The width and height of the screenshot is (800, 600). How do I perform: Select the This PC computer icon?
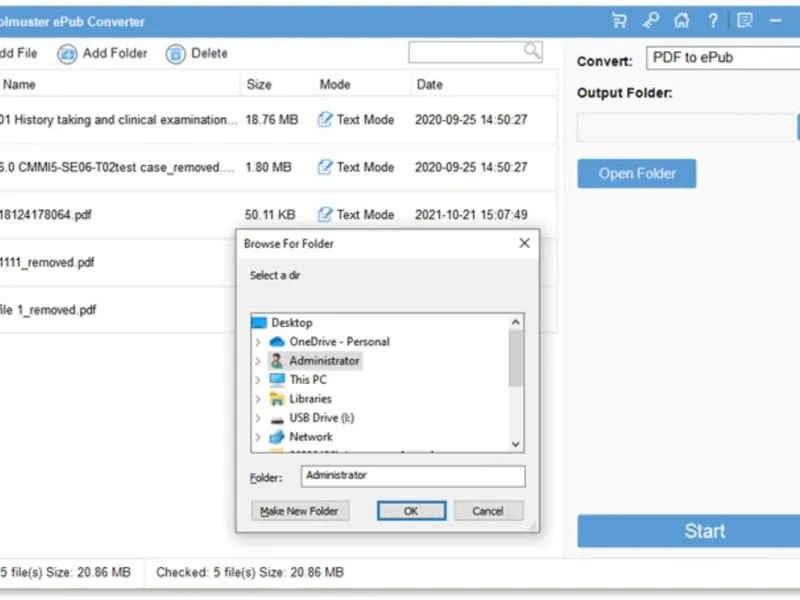coord(277,380)
